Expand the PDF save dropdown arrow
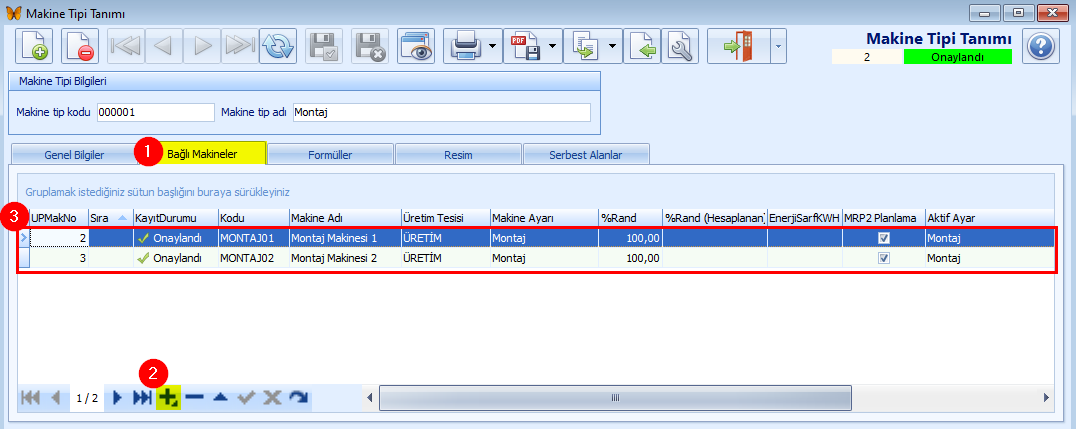 (553, 47)
